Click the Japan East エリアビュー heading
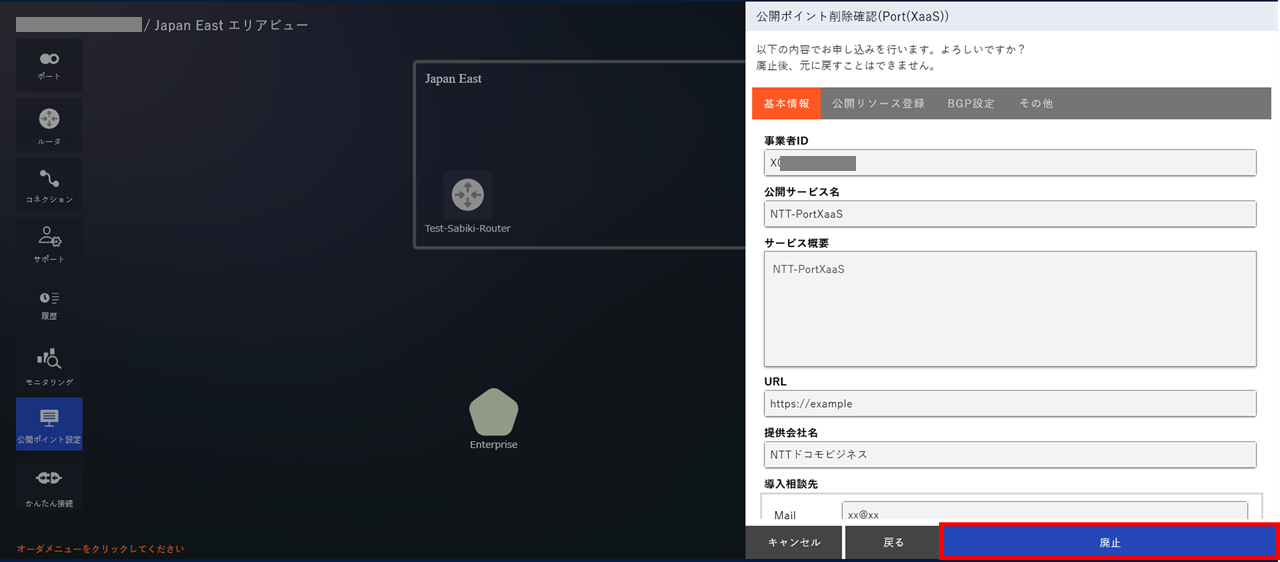This screenshot has width=1280, height=562. coord(231,25)
